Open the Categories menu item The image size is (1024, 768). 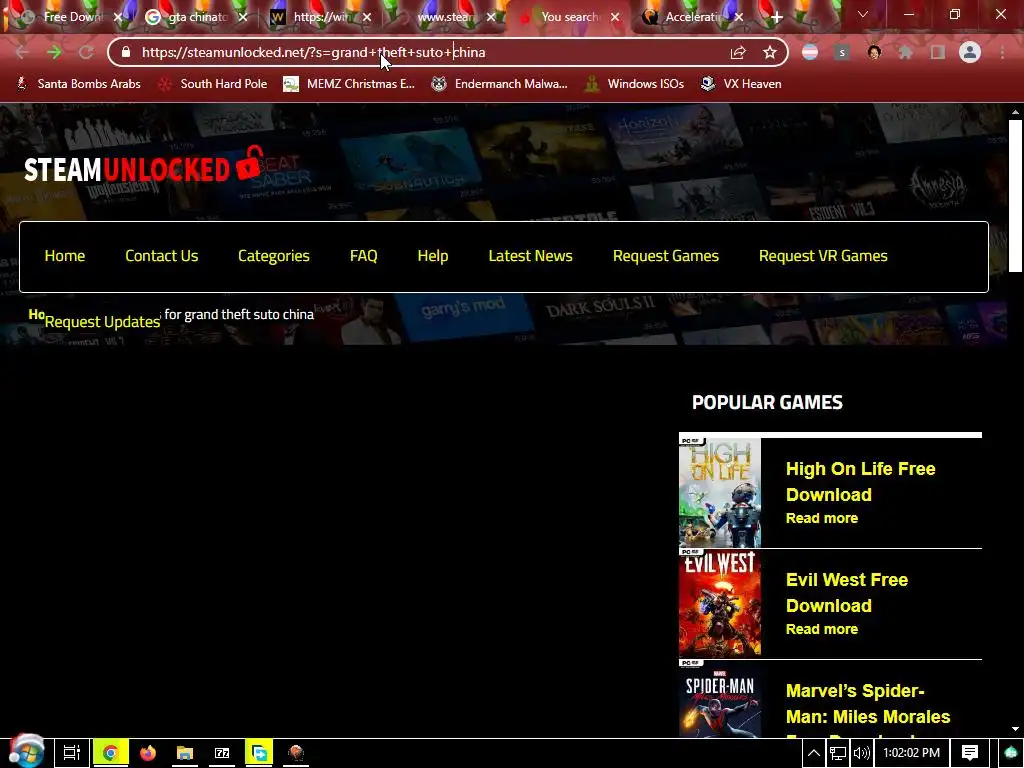[274, 256]
